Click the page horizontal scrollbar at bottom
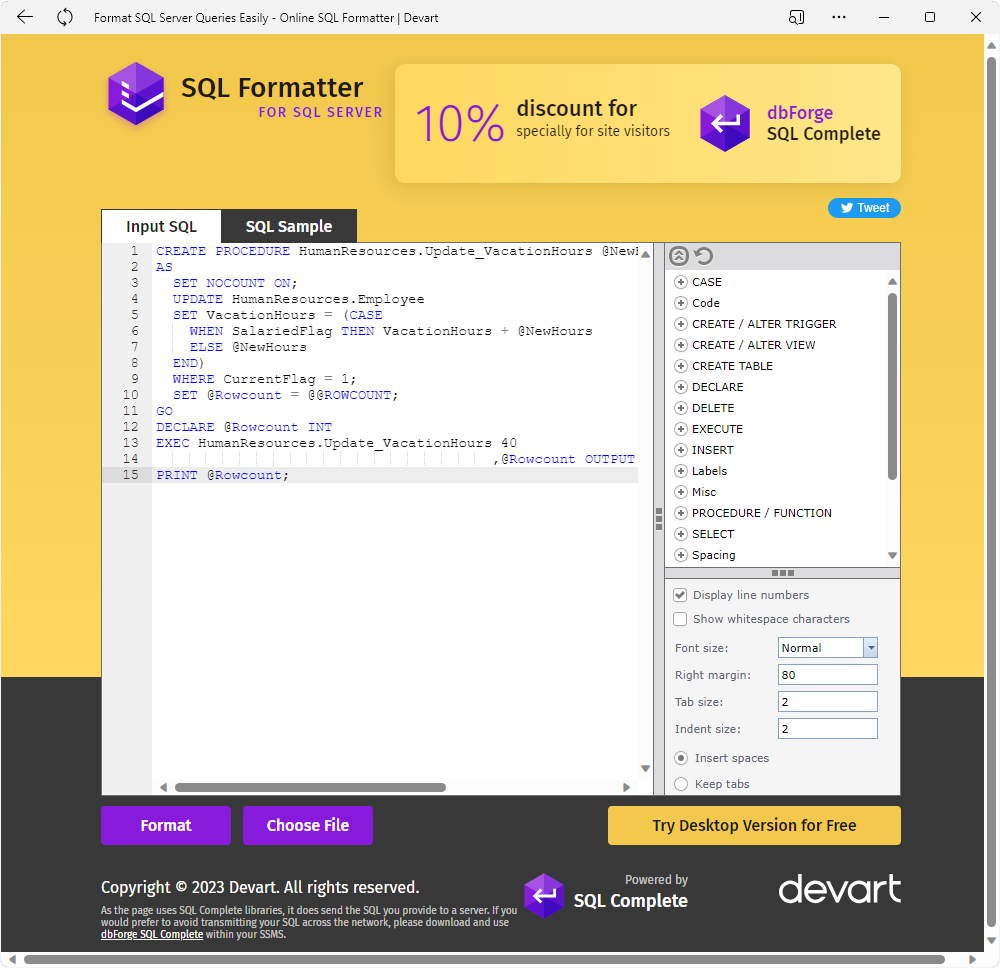This screenshot has height=968, width=1000. (x=484, y=960)
